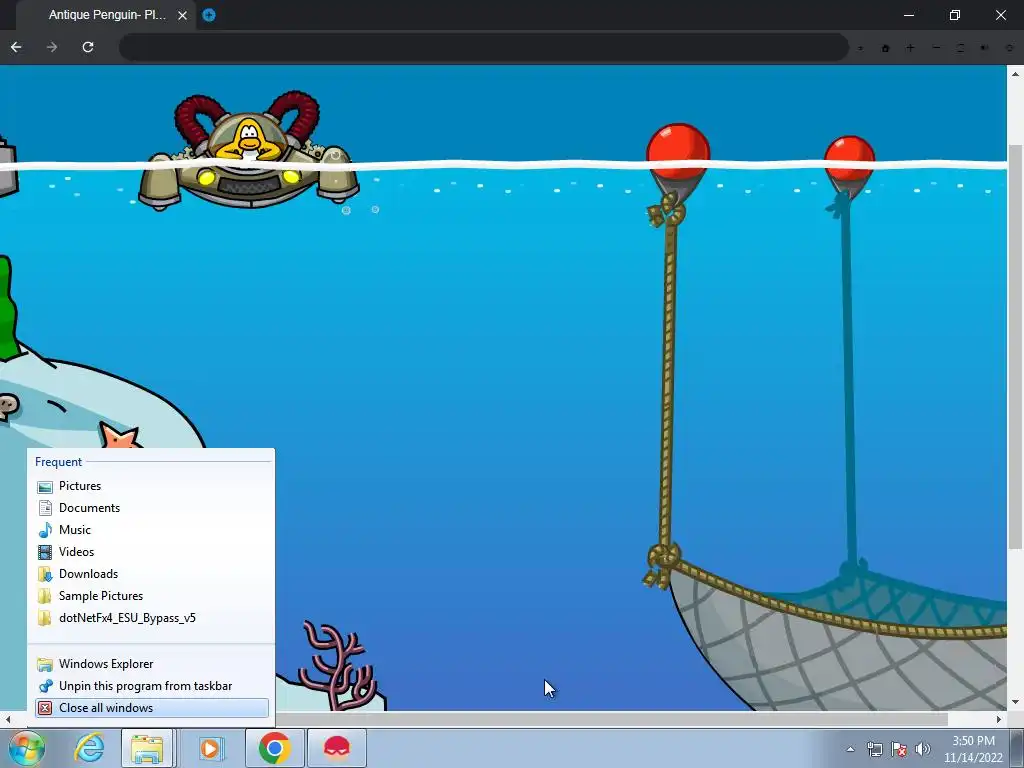Click the volume speaker tray icon
Image resolution: width=1024 pixels, height=768 pixels.
pos(923,749)
